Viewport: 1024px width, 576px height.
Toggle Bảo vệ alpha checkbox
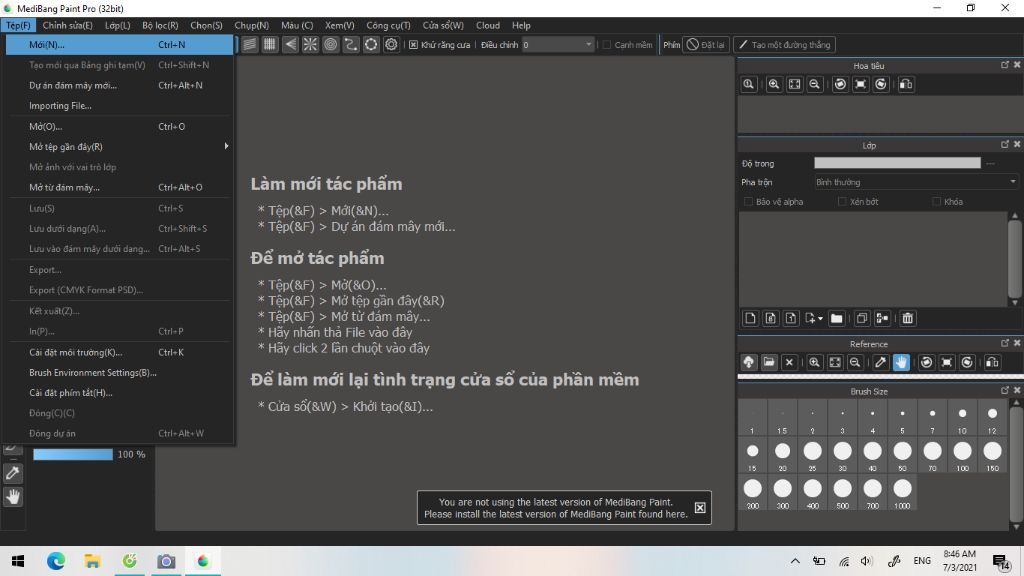pos(748,202)
